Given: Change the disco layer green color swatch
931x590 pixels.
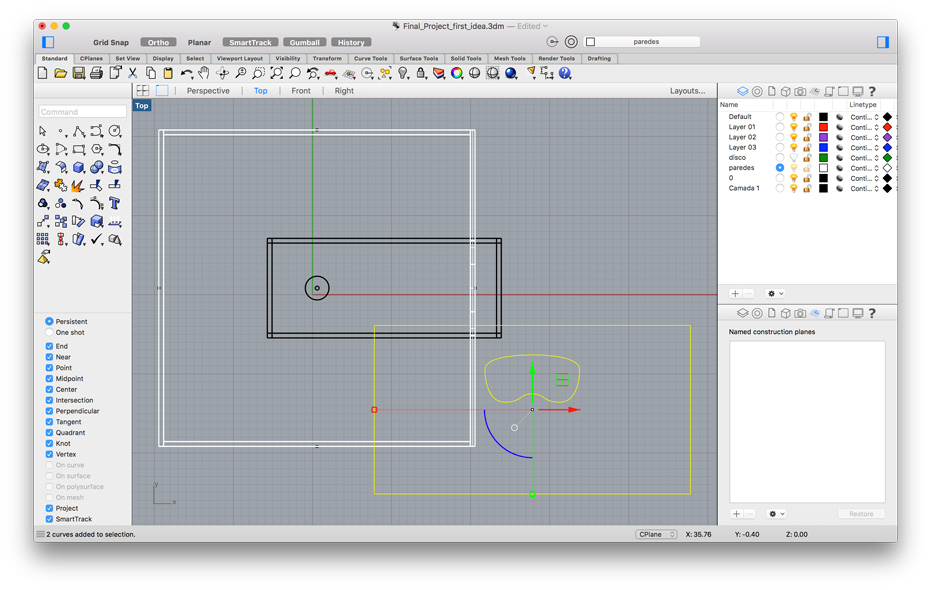Looking at the screenshot, I should point(823,158).
